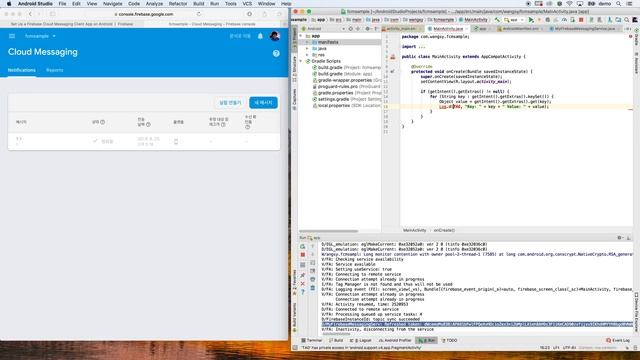Open the Gradle side panel tab

636,37
